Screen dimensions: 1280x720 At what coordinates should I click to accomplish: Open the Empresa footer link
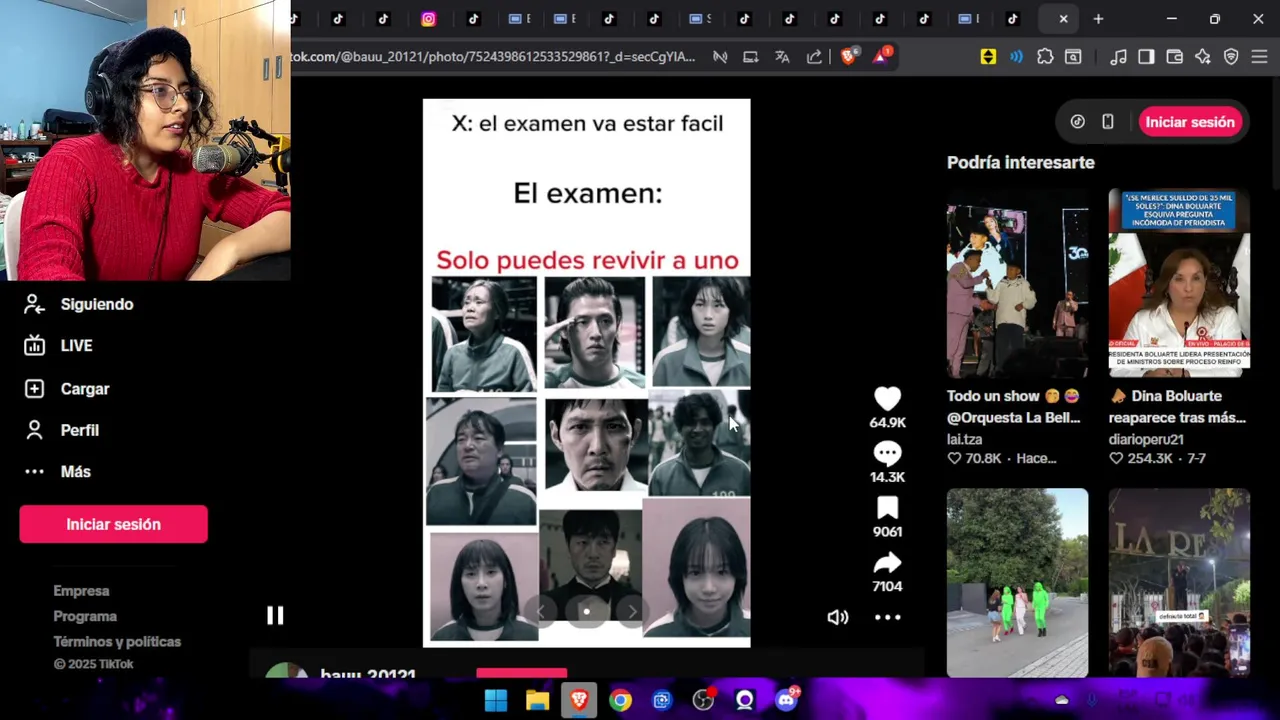pos(81,591)
